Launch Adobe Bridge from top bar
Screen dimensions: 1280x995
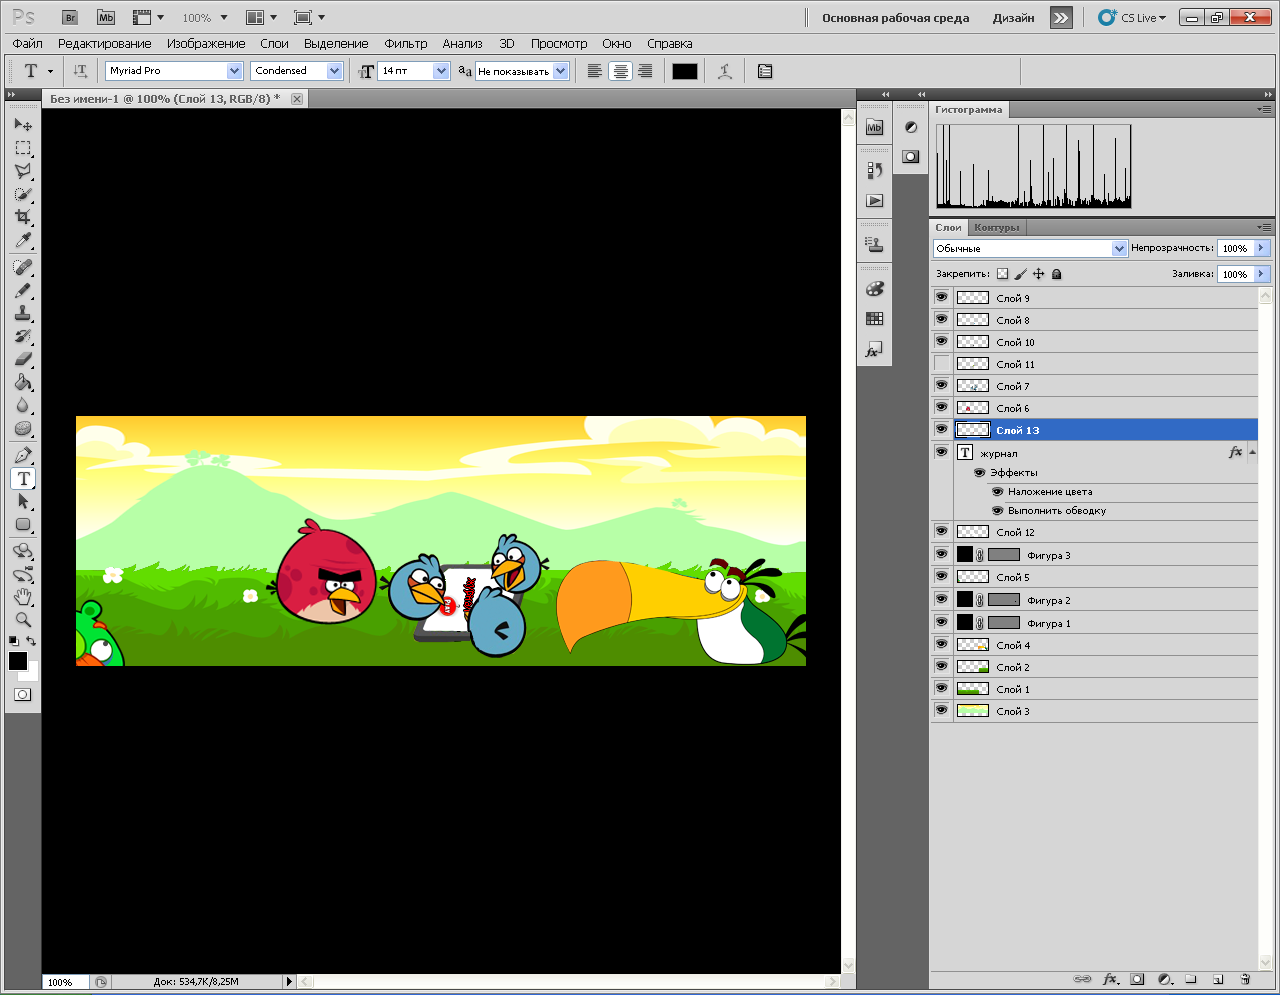[x=70, y=17]
